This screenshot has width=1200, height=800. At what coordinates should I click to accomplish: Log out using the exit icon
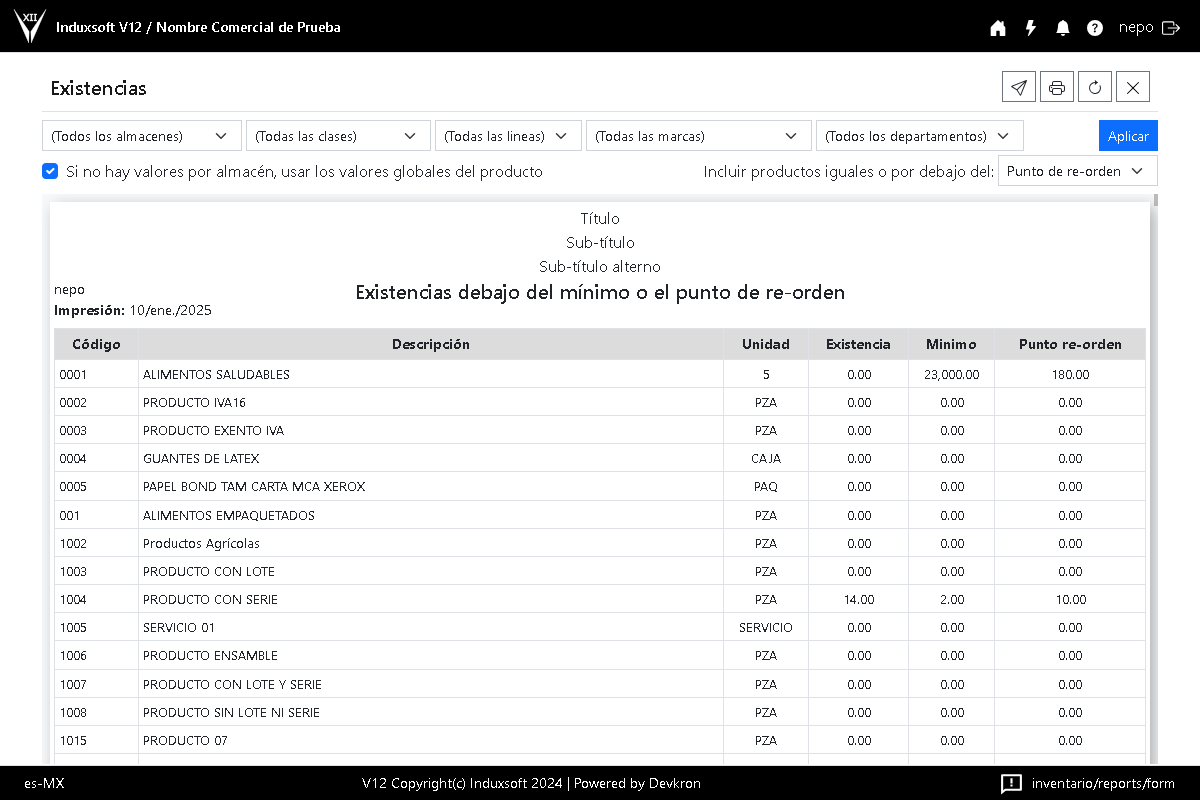pyautogui.click(x=1171, y=28)
